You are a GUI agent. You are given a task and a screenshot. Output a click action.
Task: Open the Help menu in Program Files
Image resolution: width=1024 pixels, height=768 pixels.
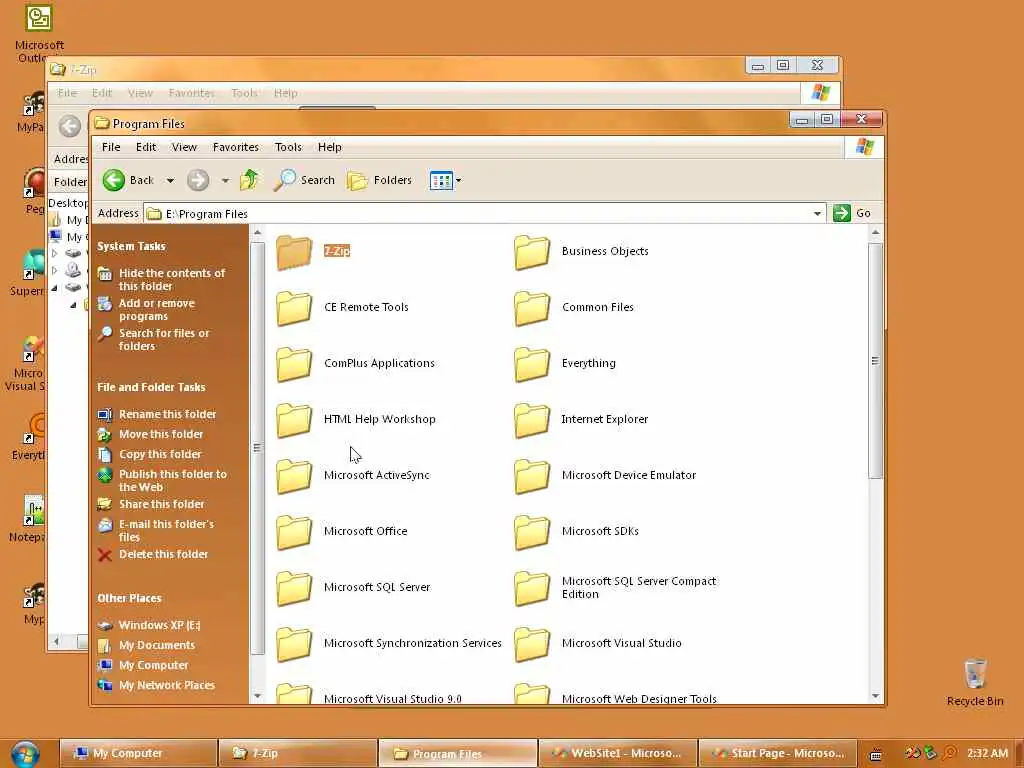tap(330, 147)
